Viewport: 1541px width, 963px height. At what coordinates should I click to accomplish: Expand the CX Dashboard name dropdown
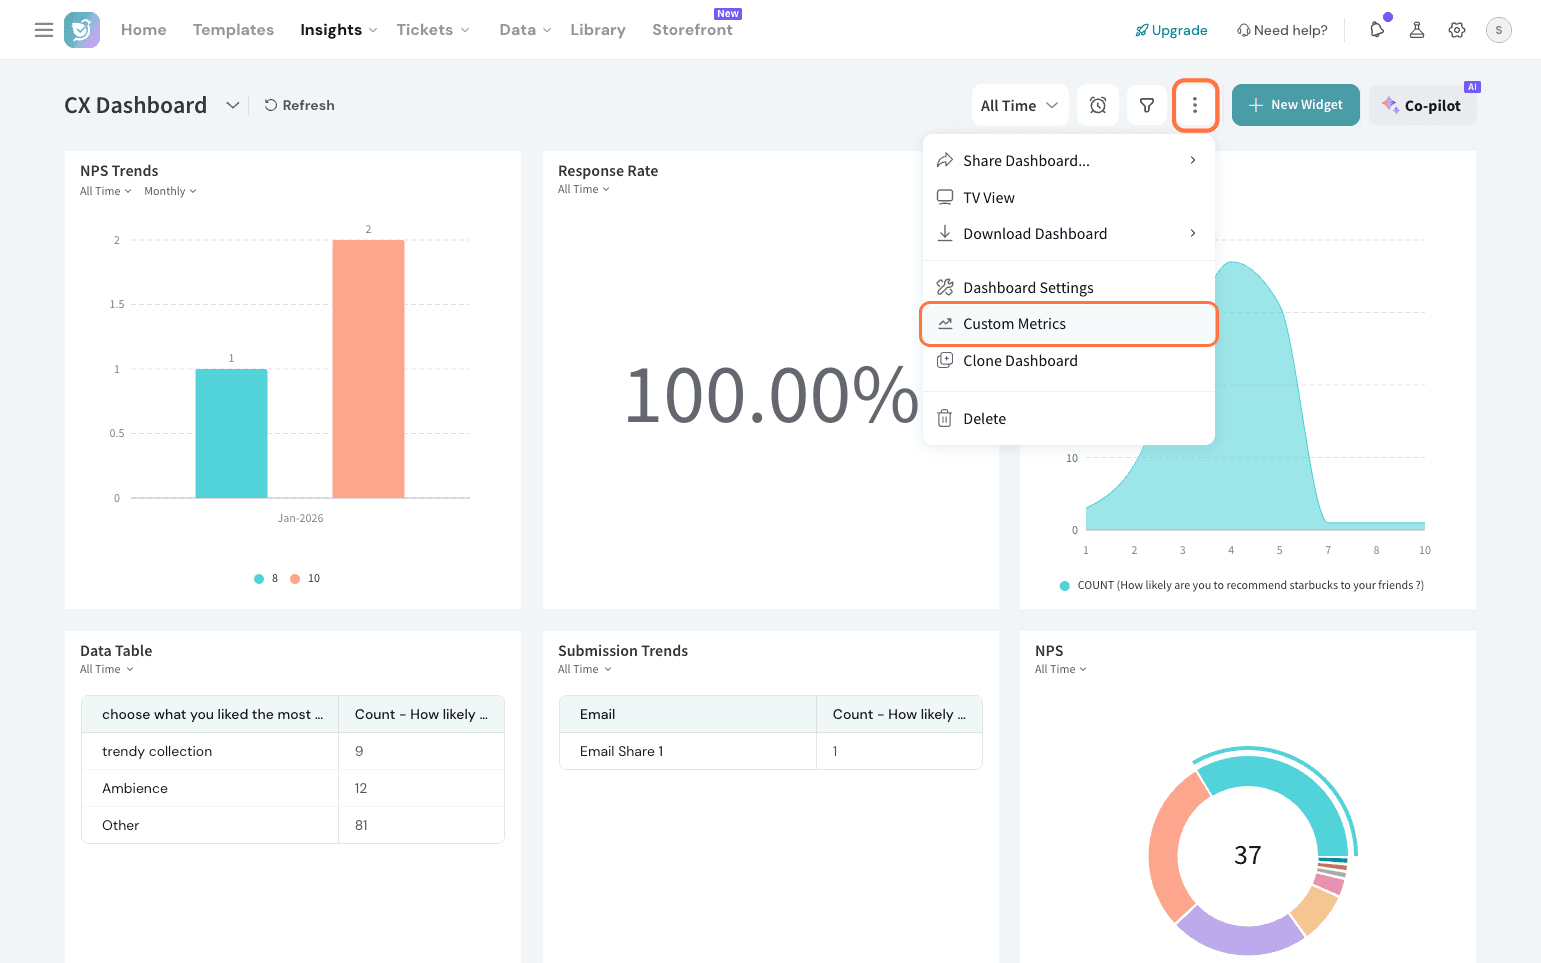(232, 105)
